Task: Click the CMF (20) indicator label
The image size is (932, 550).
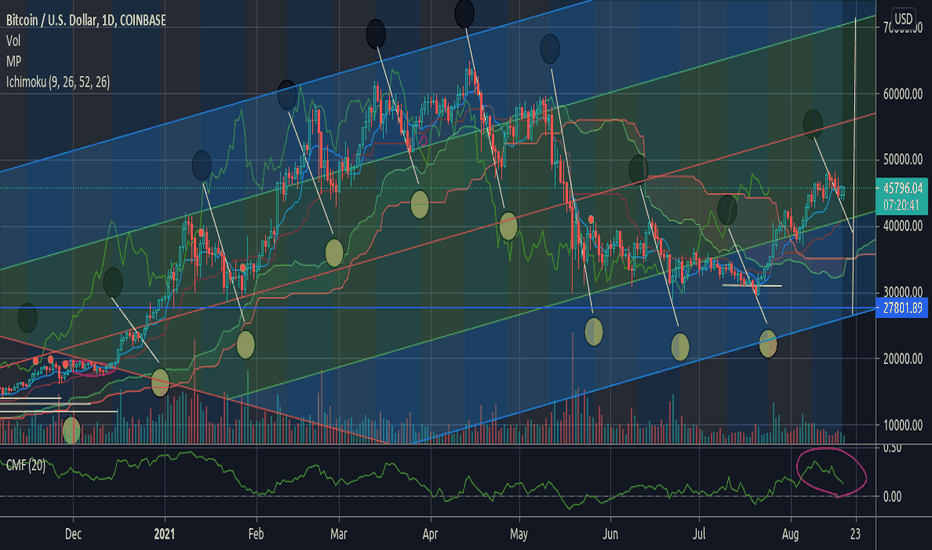Action: coord(26,465)
